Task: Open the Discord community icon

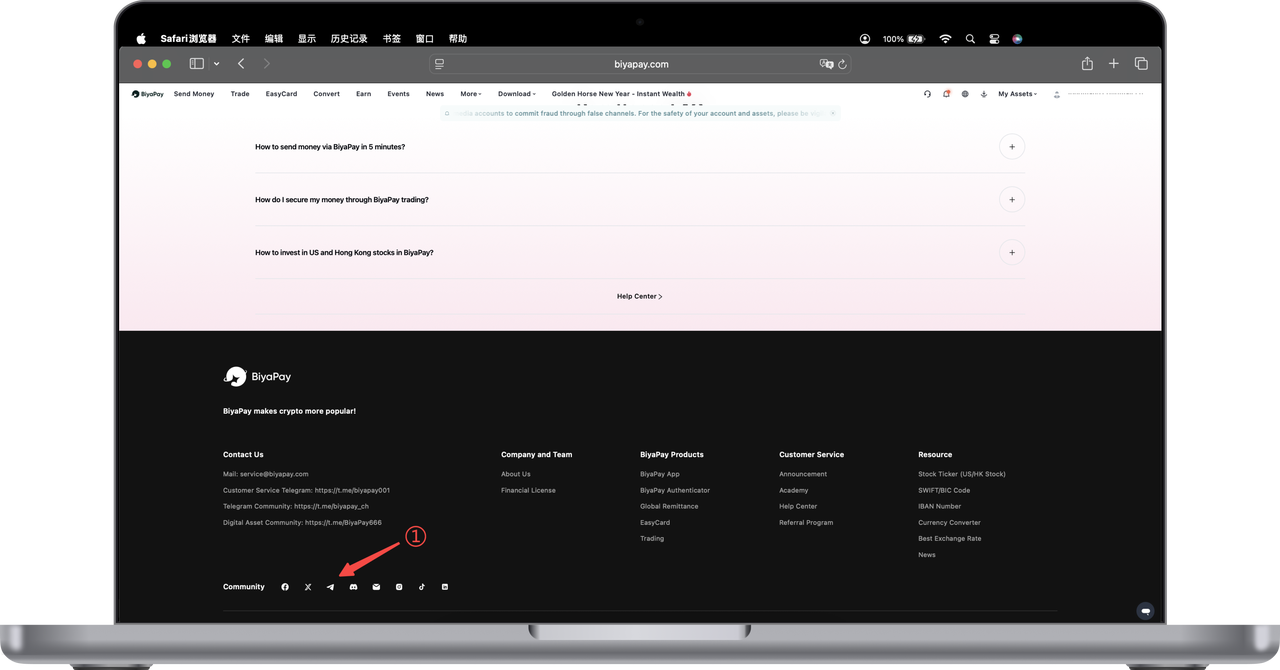Action: click(353, 587)
